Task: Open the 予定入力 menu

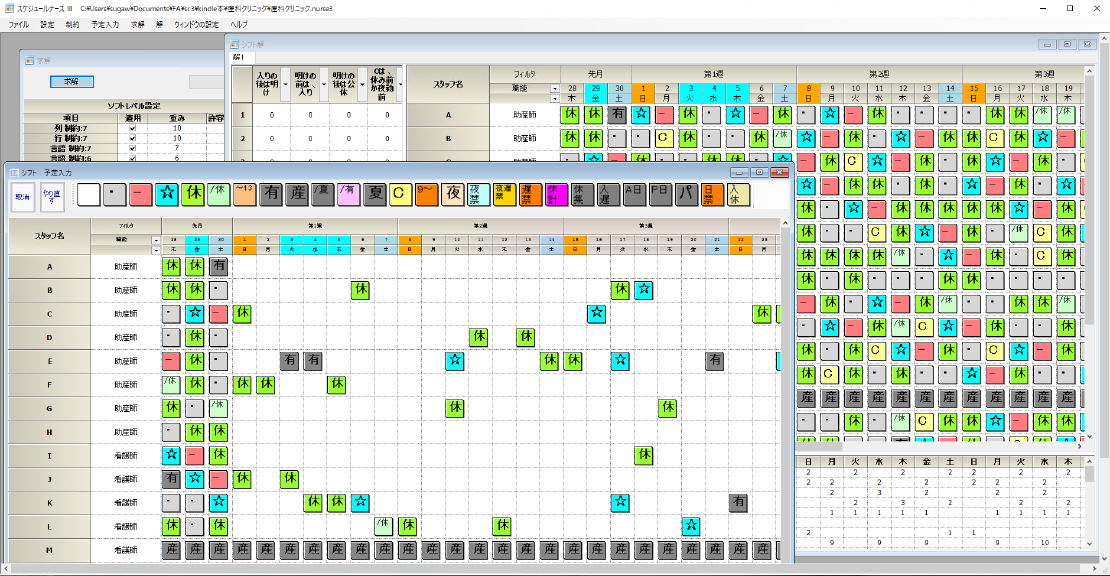Action: [x=104, y=23]
